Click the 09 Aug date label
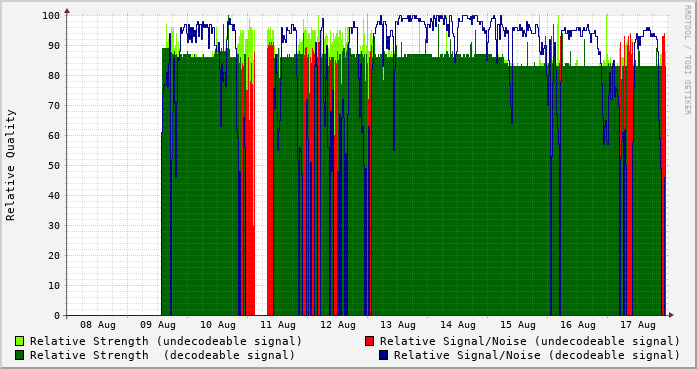 [158, 325]
